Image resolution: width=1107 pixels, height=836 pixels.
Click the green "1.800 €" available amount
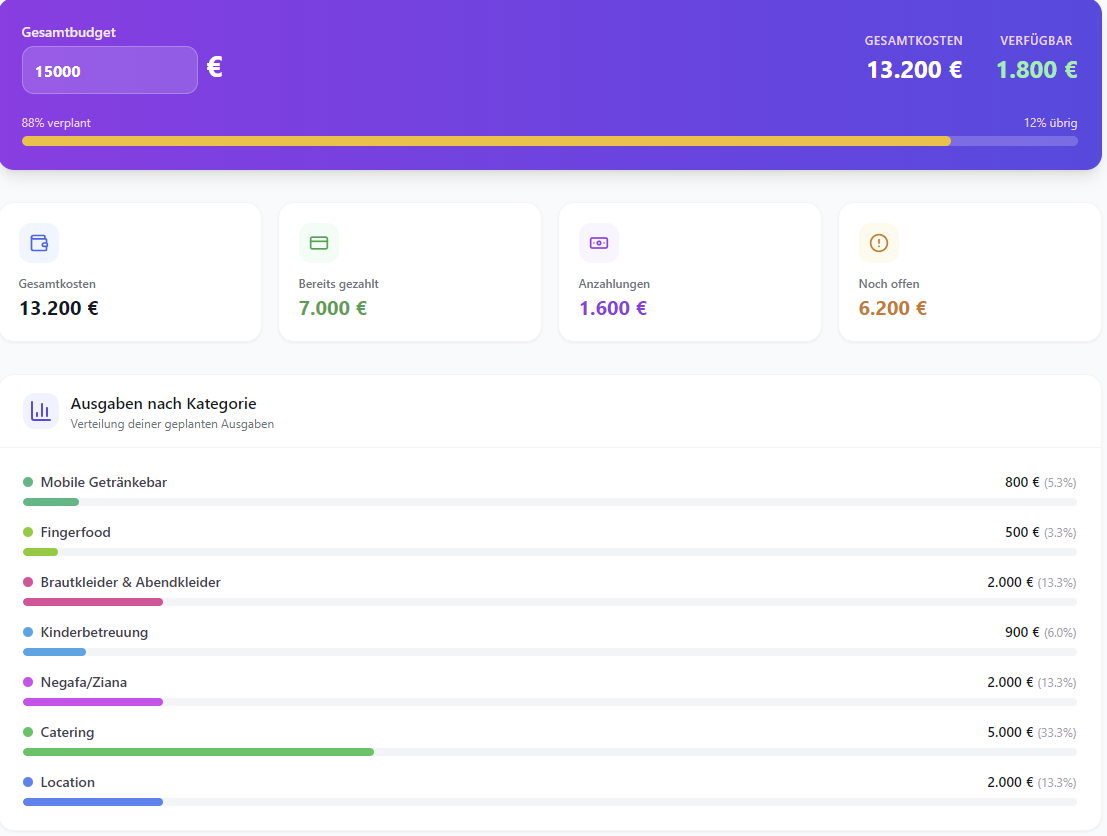point(1036,70)
